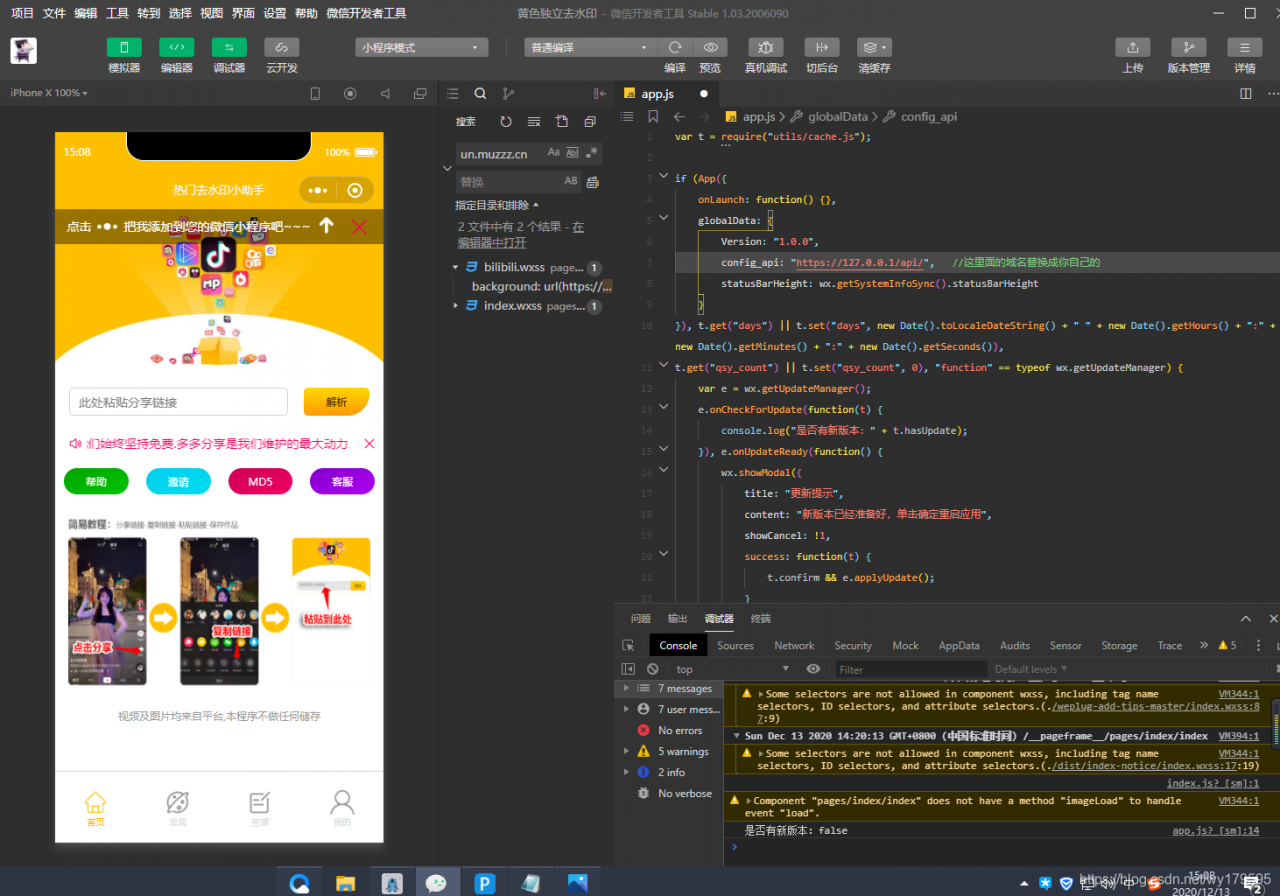Click the element inspector arrow icon
Screen dimensions: 1280x896
tap(628, 646)
